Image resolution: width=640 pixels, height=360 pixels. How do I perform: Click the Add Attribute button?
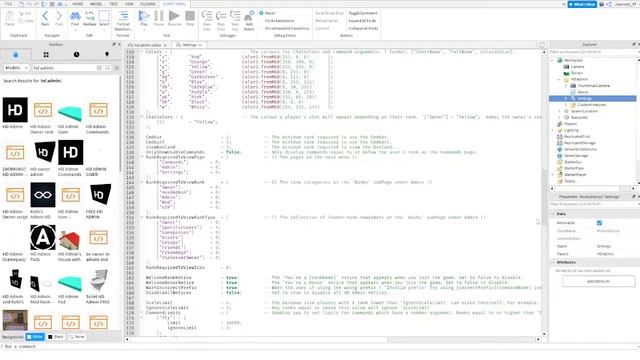pyautogui.click(x=598, y=281)
